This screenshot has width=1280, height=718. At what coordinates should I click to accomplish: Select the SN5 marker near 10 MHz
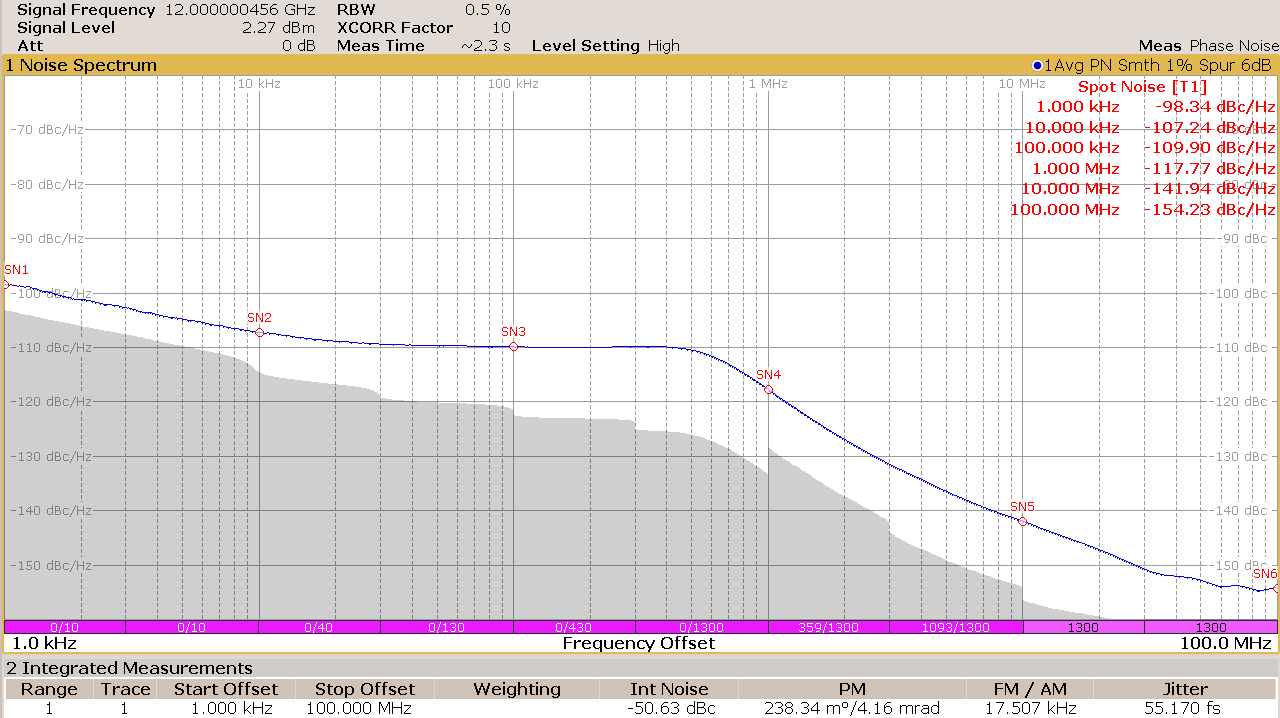pos(1022,521)
